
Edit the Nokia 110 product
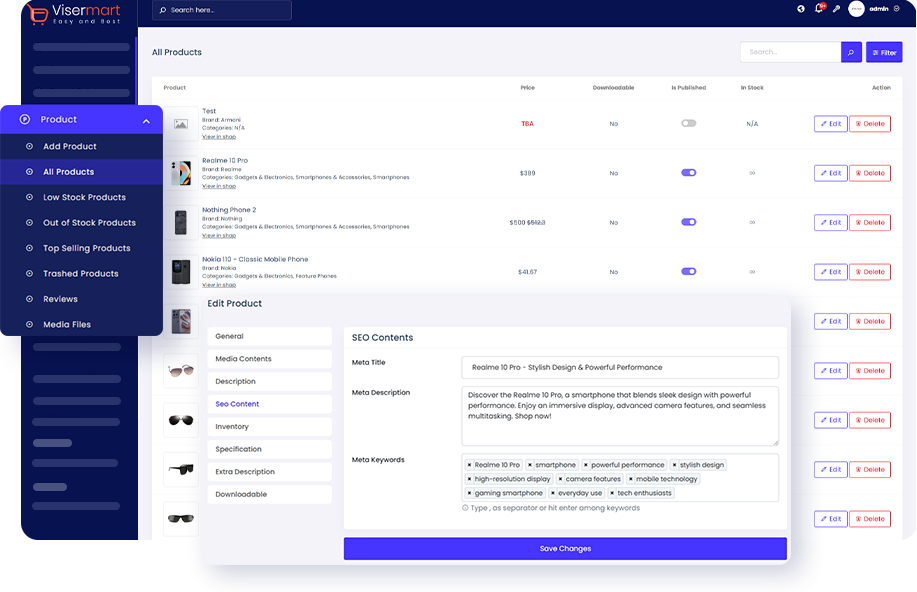[x=830, y=272]
